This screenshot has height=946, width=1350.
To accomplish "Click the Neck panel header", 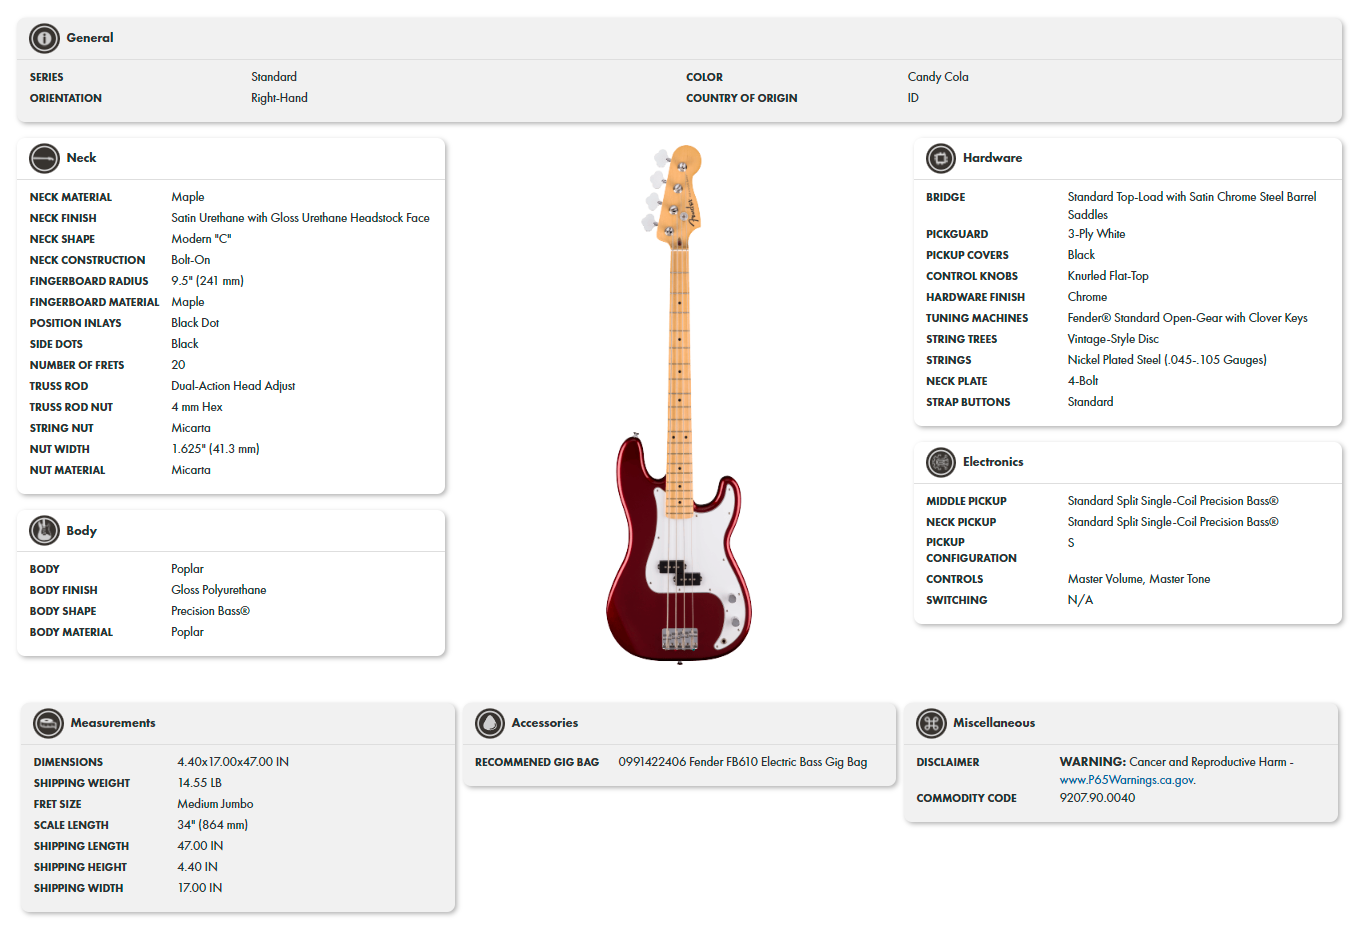I will click(x=80, y=158).
